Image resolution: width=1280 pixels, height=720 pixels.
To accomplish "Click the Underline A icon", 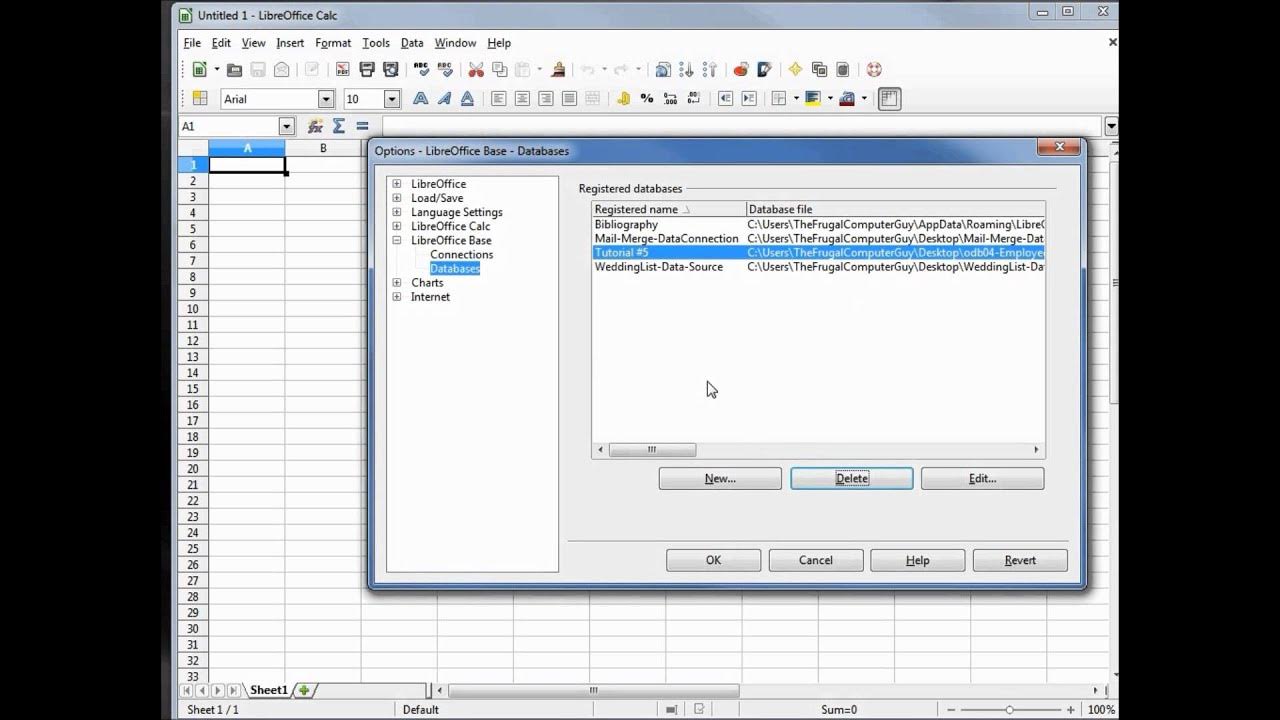I will pyautogui.click(x=469, y=99).
